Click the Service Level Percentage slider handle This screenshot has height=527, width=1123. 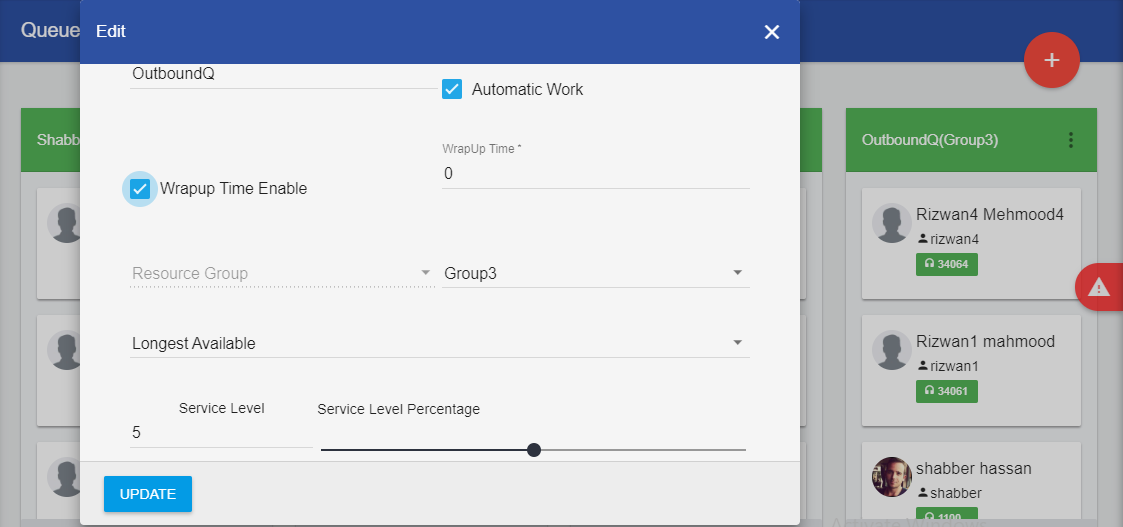point(534,450)
